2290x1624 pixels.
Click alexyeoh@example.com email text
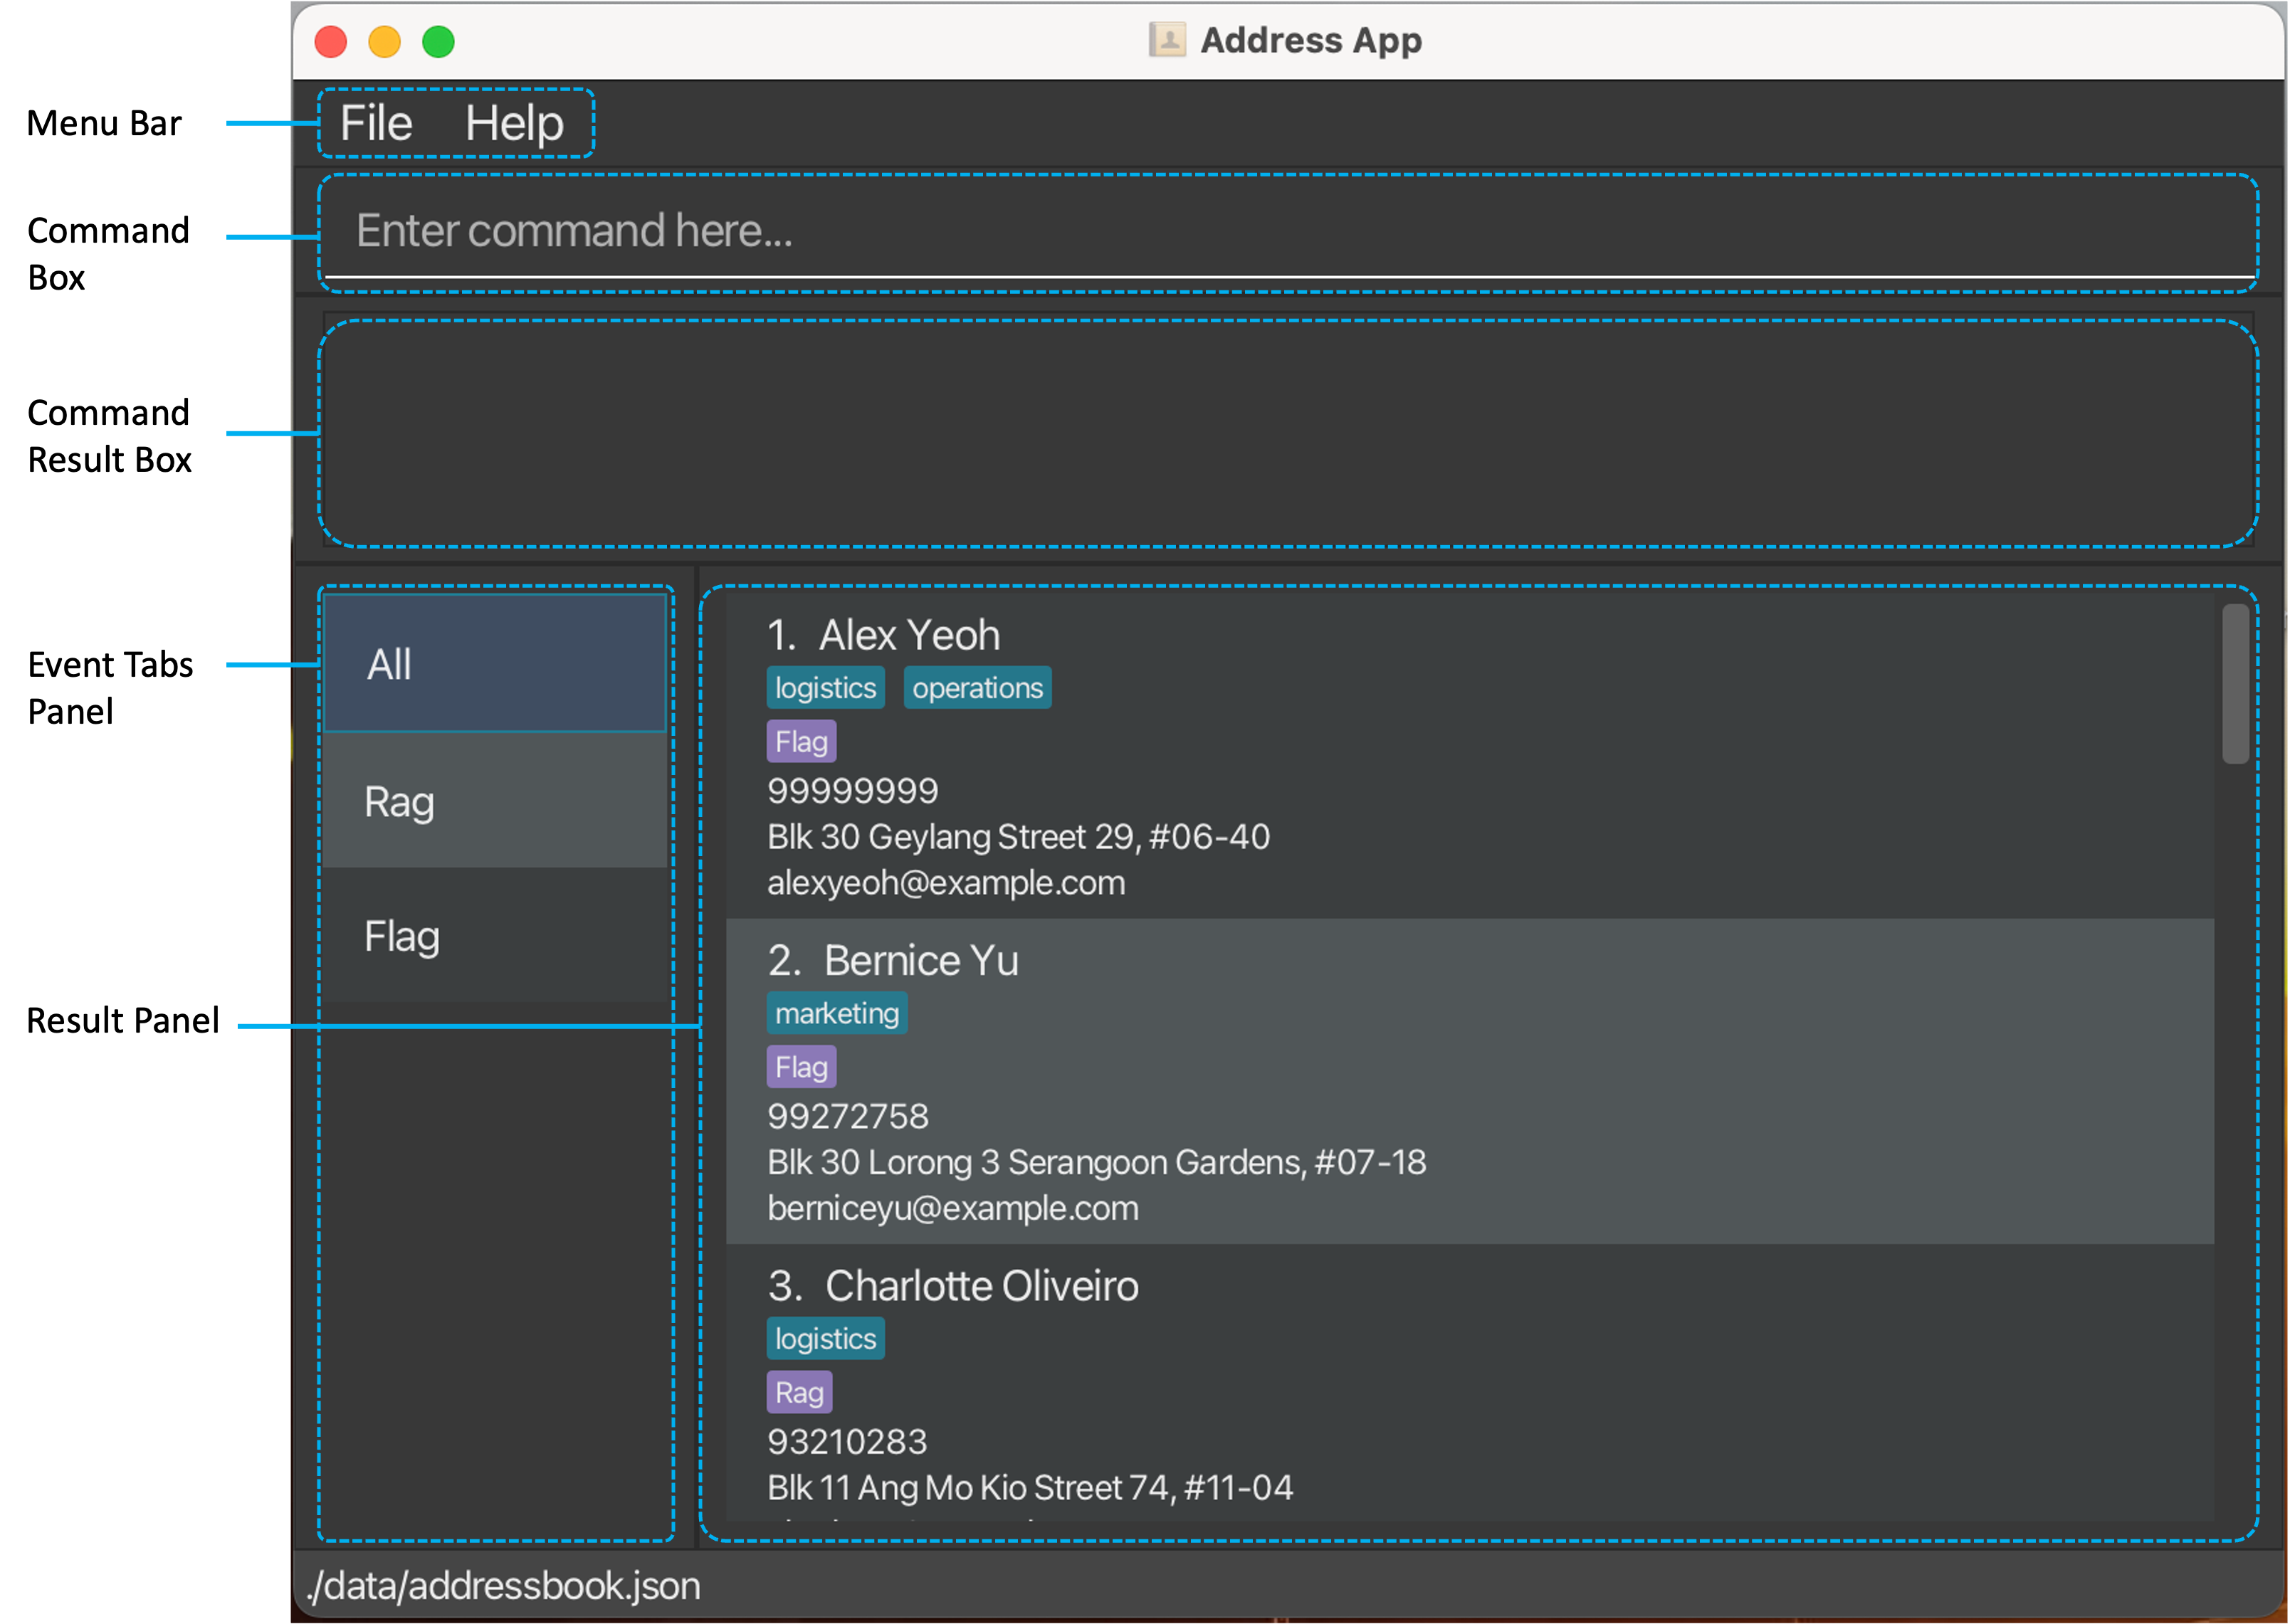[946, 883]
